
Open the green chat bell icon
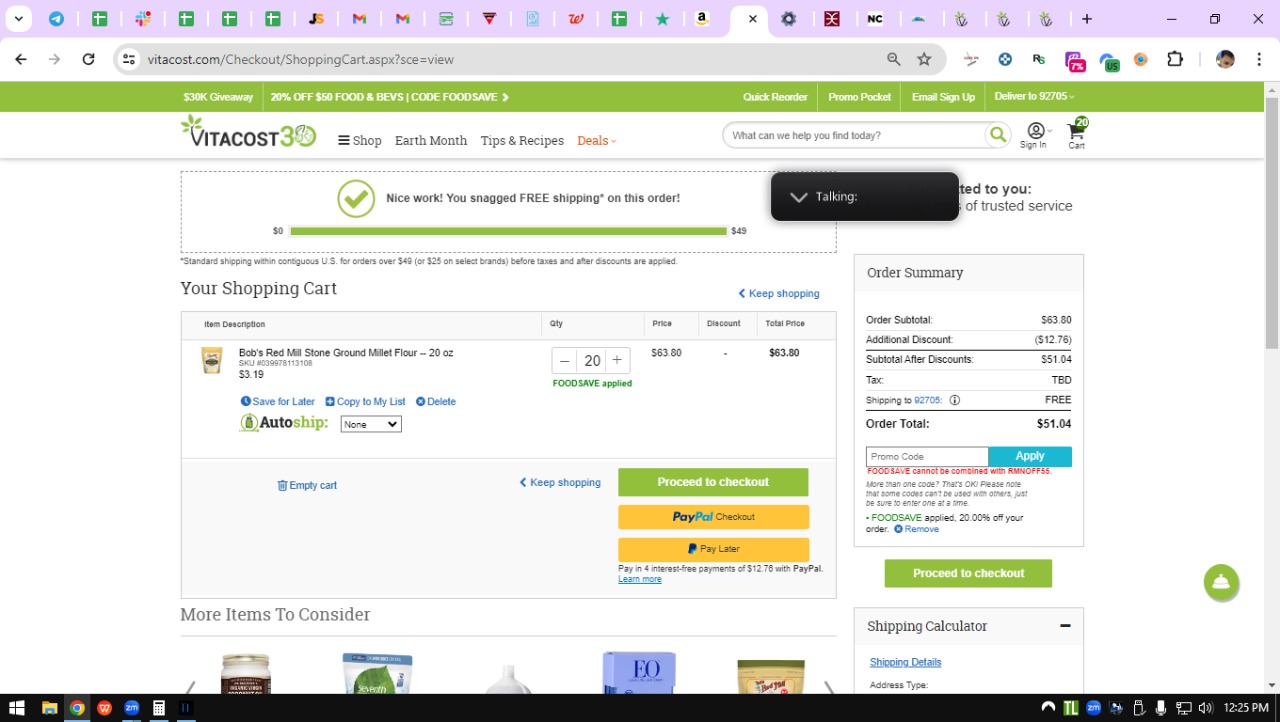(x=1221, y=582)
